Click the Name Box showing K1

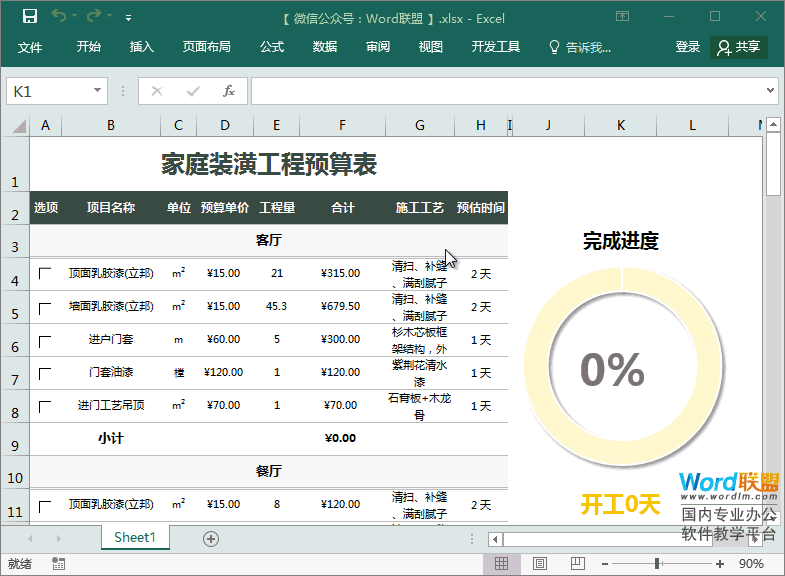[x=49, y=91]
